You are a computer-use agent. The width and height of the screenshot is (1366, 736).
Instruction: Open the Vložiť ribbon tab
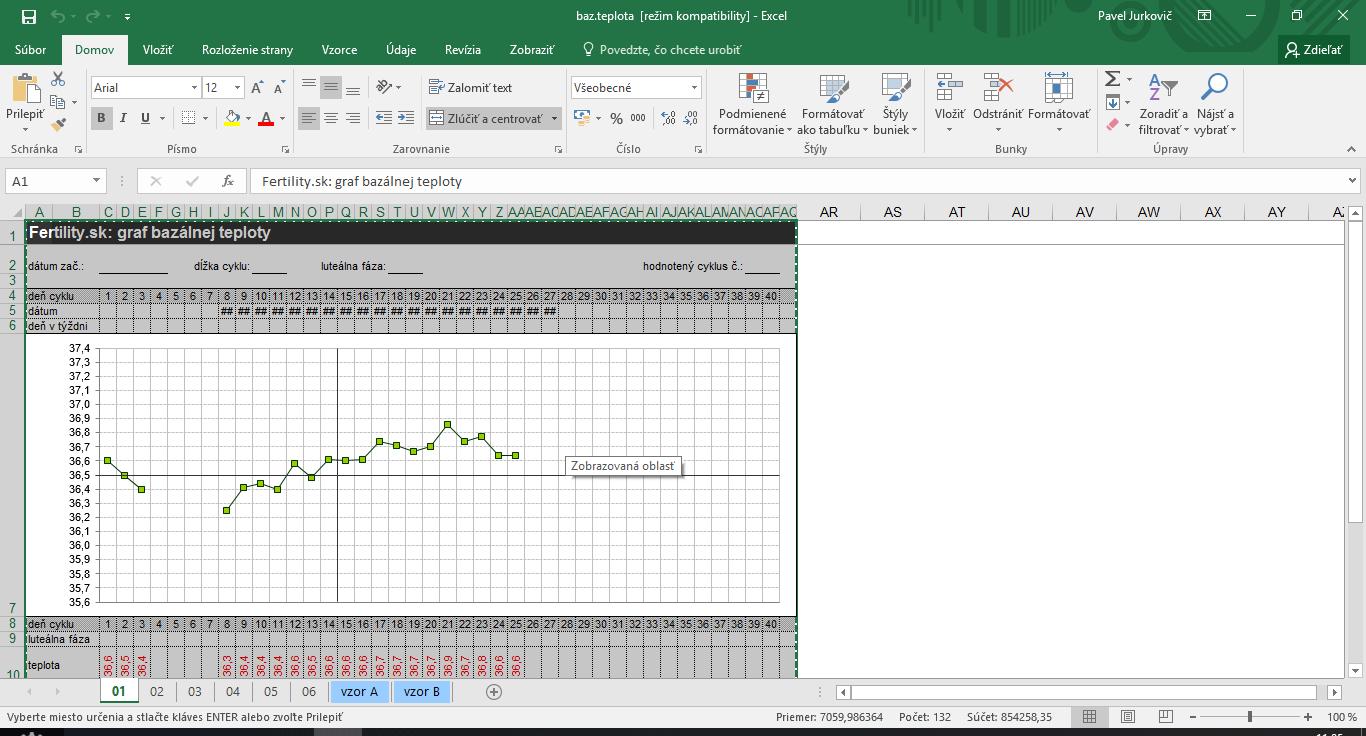157,49
